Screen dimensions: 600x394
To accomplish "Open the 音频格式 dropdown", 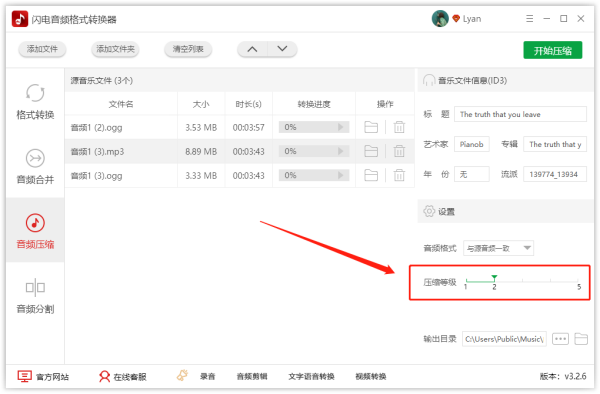I will (x=498, y=248).
